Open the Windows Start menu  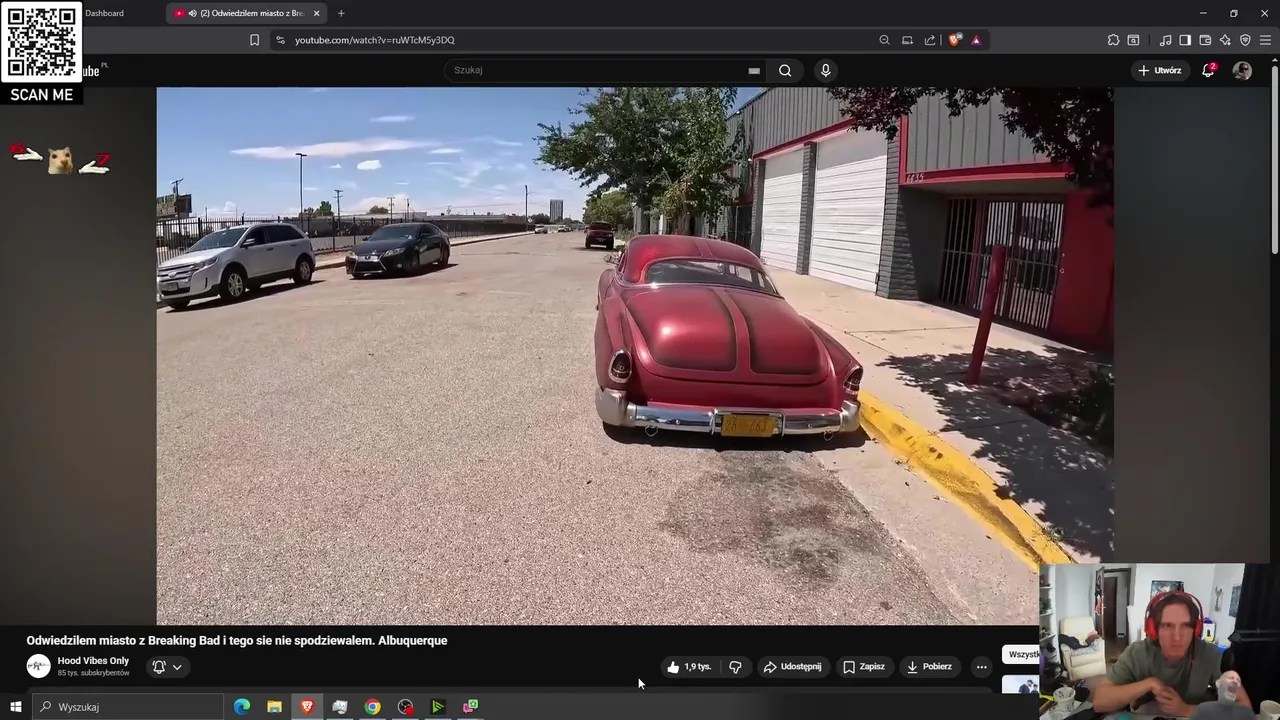click(15, 707)
